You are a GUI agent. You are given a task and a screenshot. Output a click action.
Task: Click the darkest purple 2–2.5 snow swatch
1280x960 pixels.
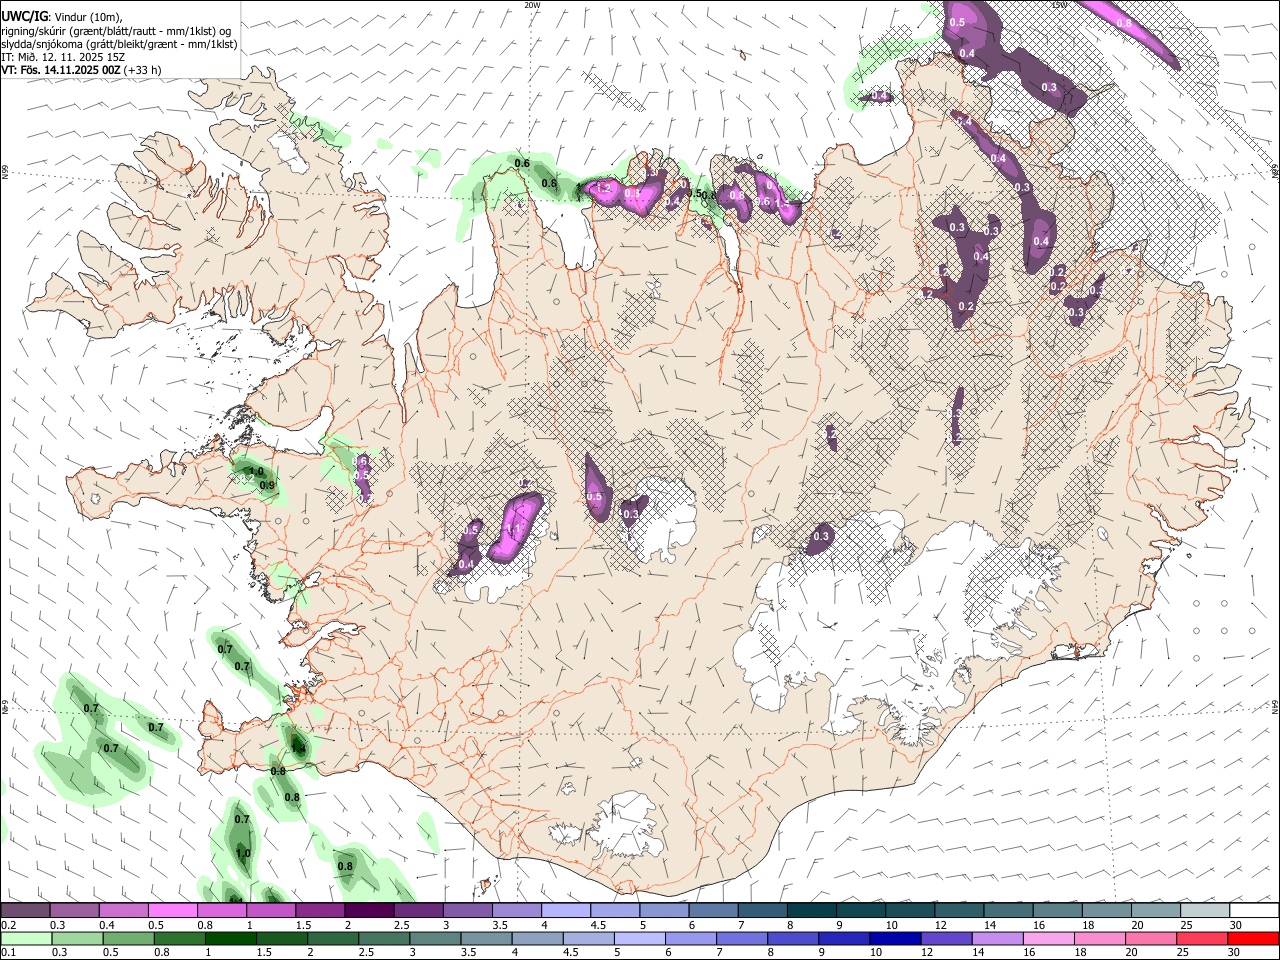tap(369, 911)
